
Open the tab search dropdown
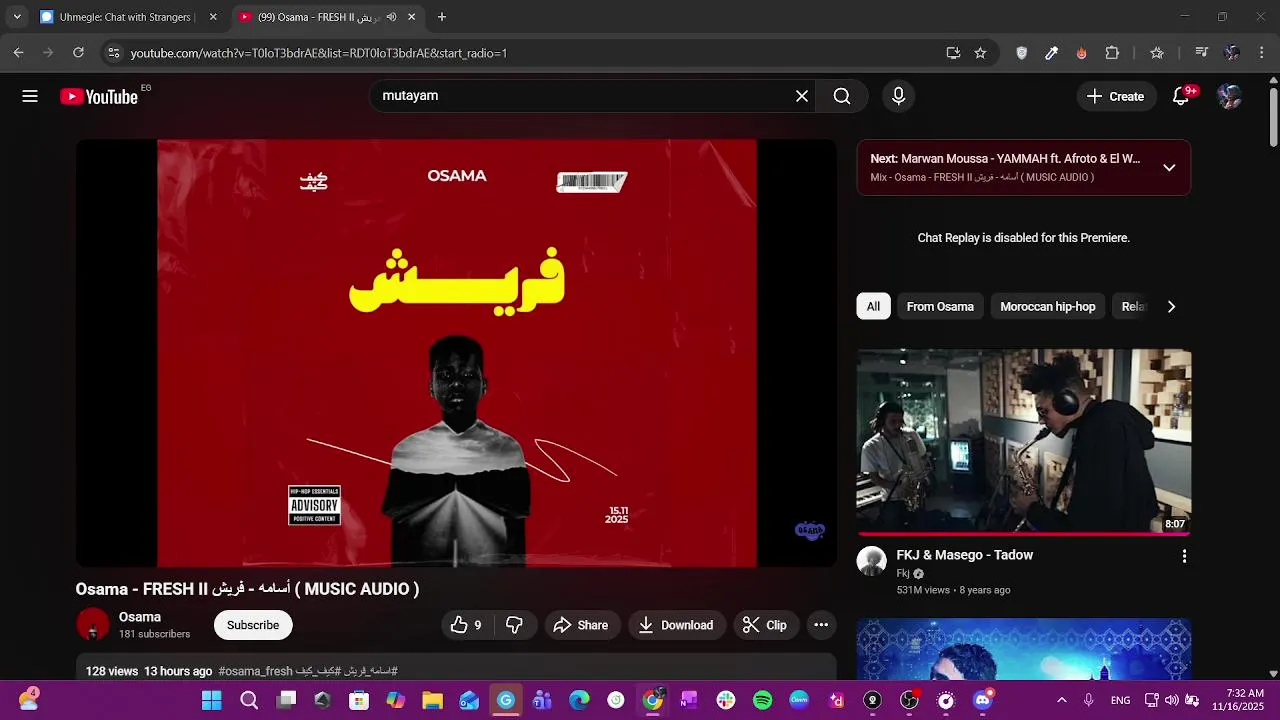click(x=17, y=17)
